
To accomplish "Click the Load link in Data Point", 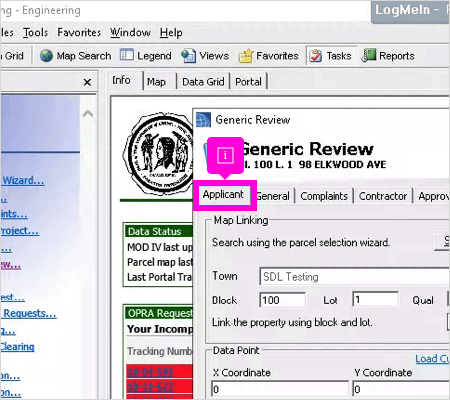I will coord(432,359).
